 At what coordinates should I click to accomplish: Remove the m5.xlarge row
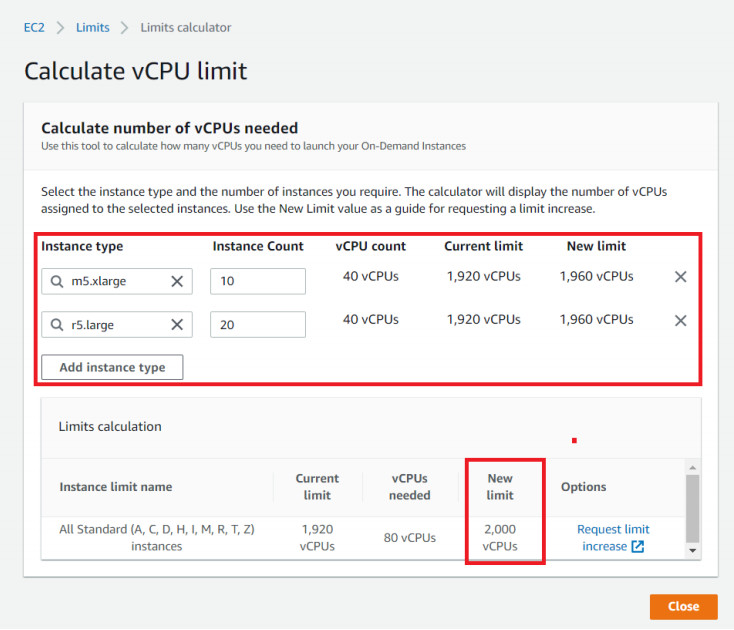click(681, 277)
